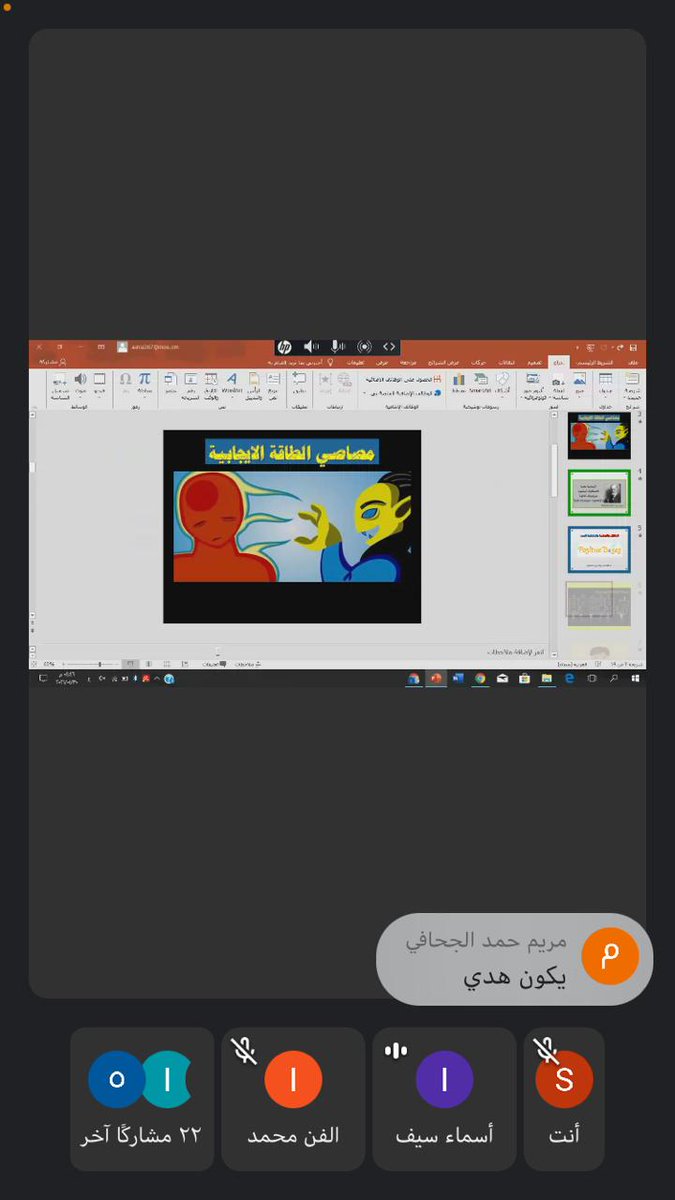Click the Pictures icon in ribbon
The height and width of the screenshot is (1200, 675).
tap(578, 379)
